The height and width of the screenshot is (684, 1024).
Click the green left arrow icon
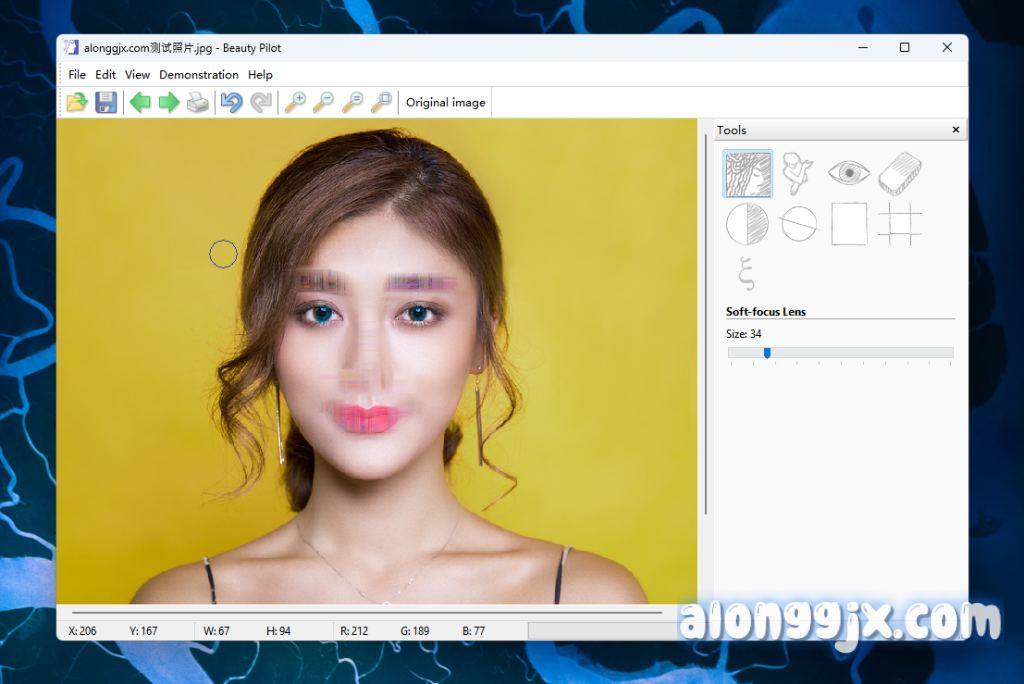[x=140, y=102]
